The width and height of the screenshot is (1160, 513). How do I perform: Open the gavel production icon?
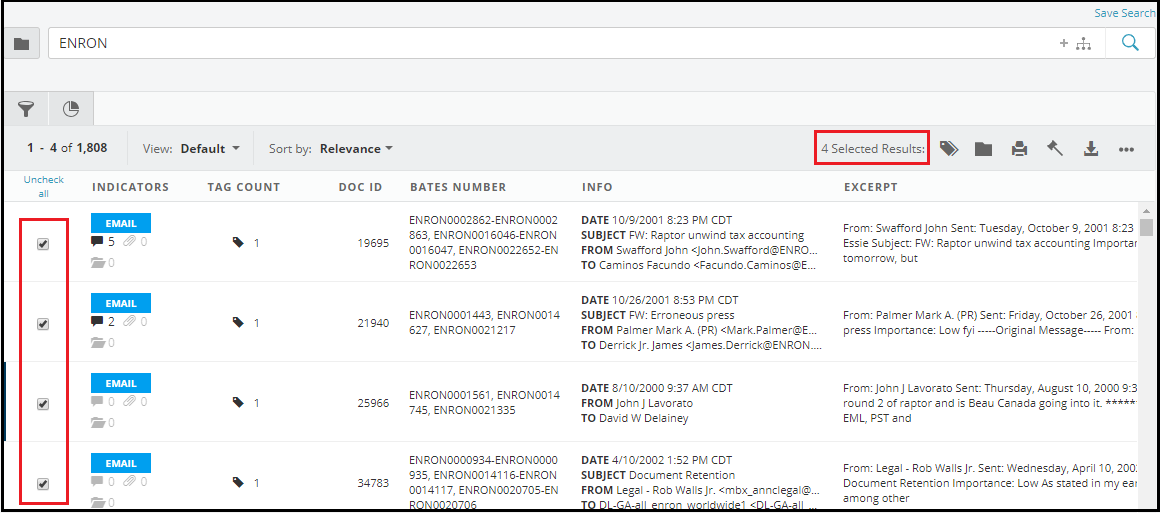[x=1055, y=149]
